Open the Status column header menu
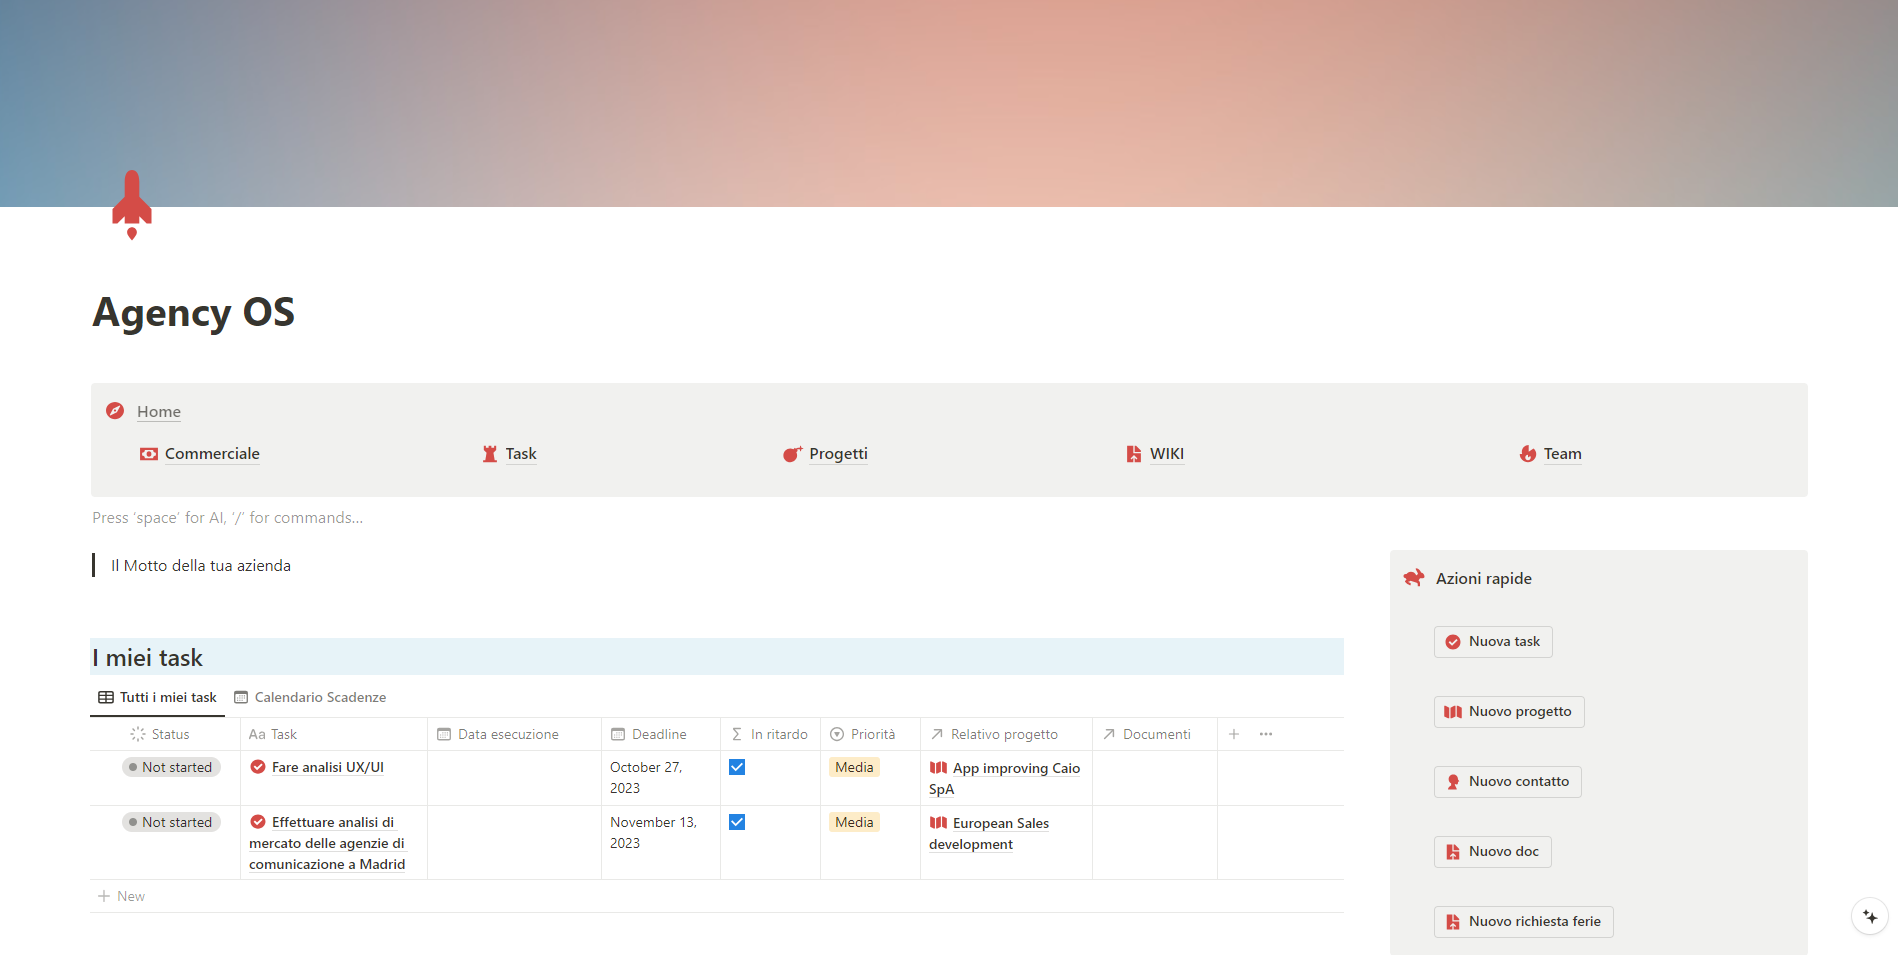This screenshot has height=955, width=1898. click(165, 733)
